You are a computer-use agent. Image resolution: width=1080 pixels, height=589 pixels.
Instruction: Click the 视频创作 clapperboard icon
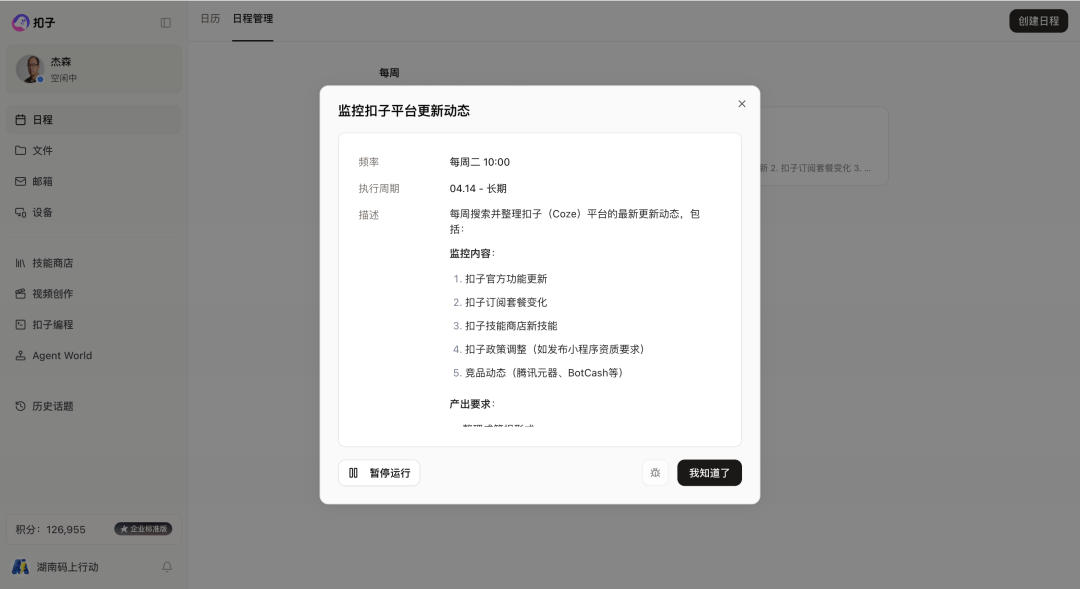[21, 293]
